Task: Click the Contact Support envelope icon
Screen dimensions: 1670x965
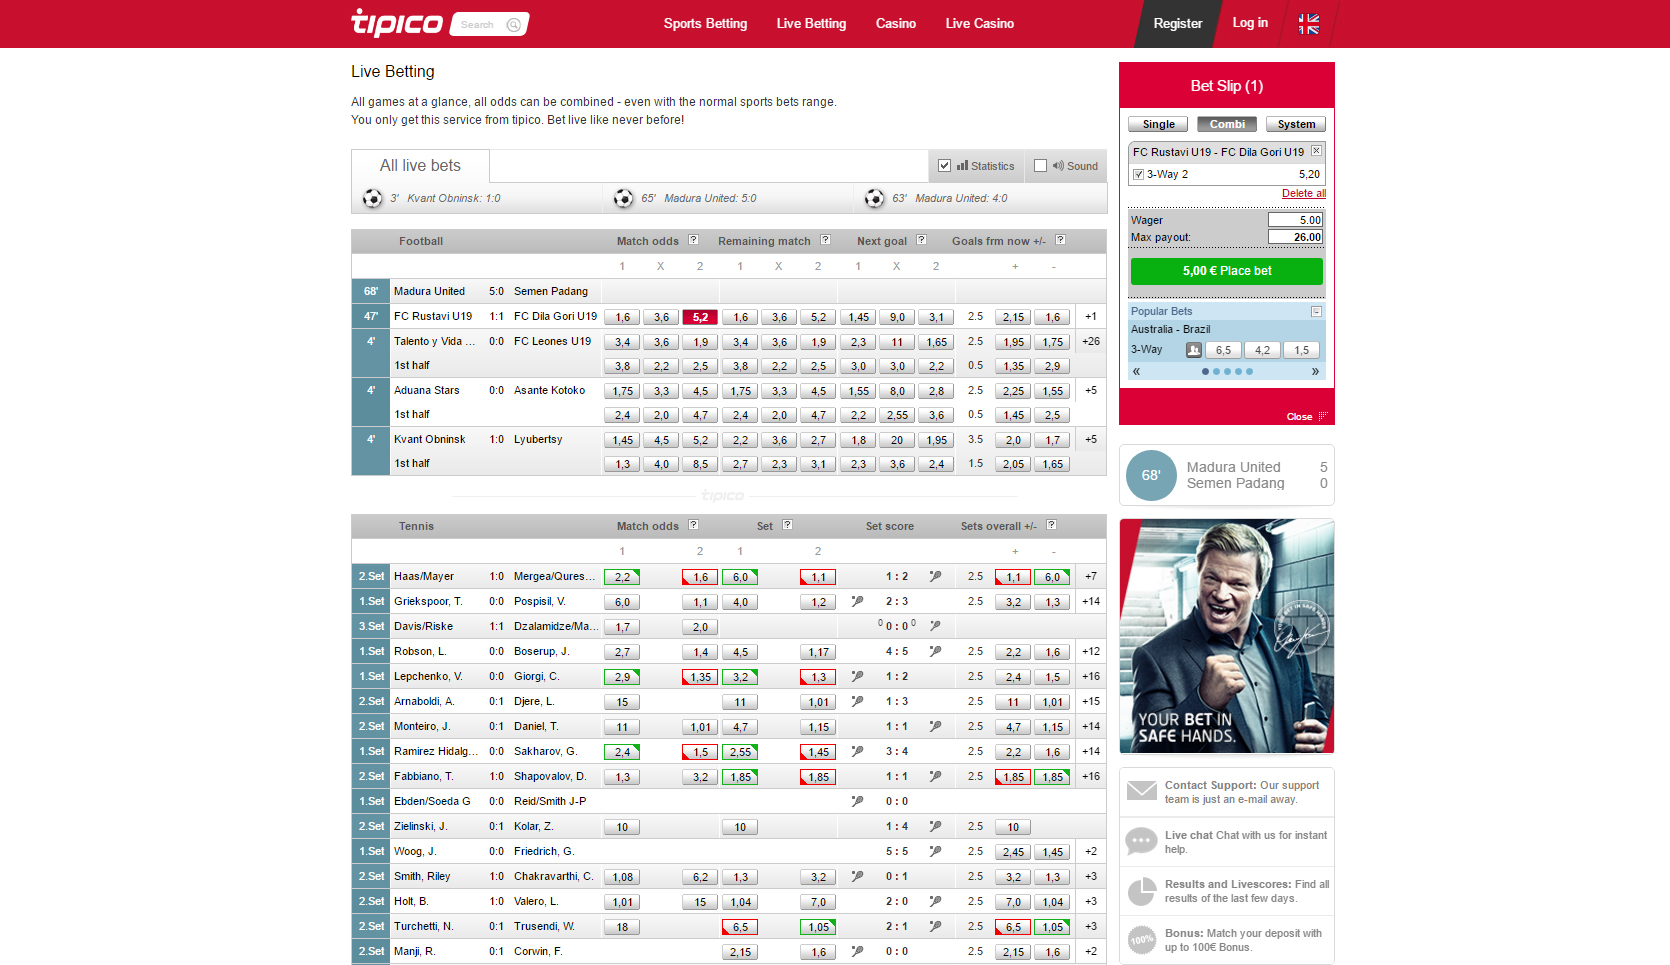Action: click(x=1141, y=791)
